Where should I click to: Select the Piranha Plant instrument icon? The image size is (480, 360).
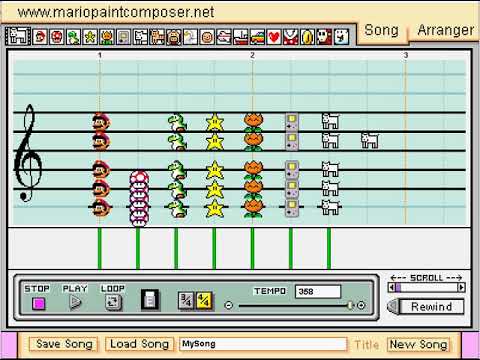[x=291, y=37]
